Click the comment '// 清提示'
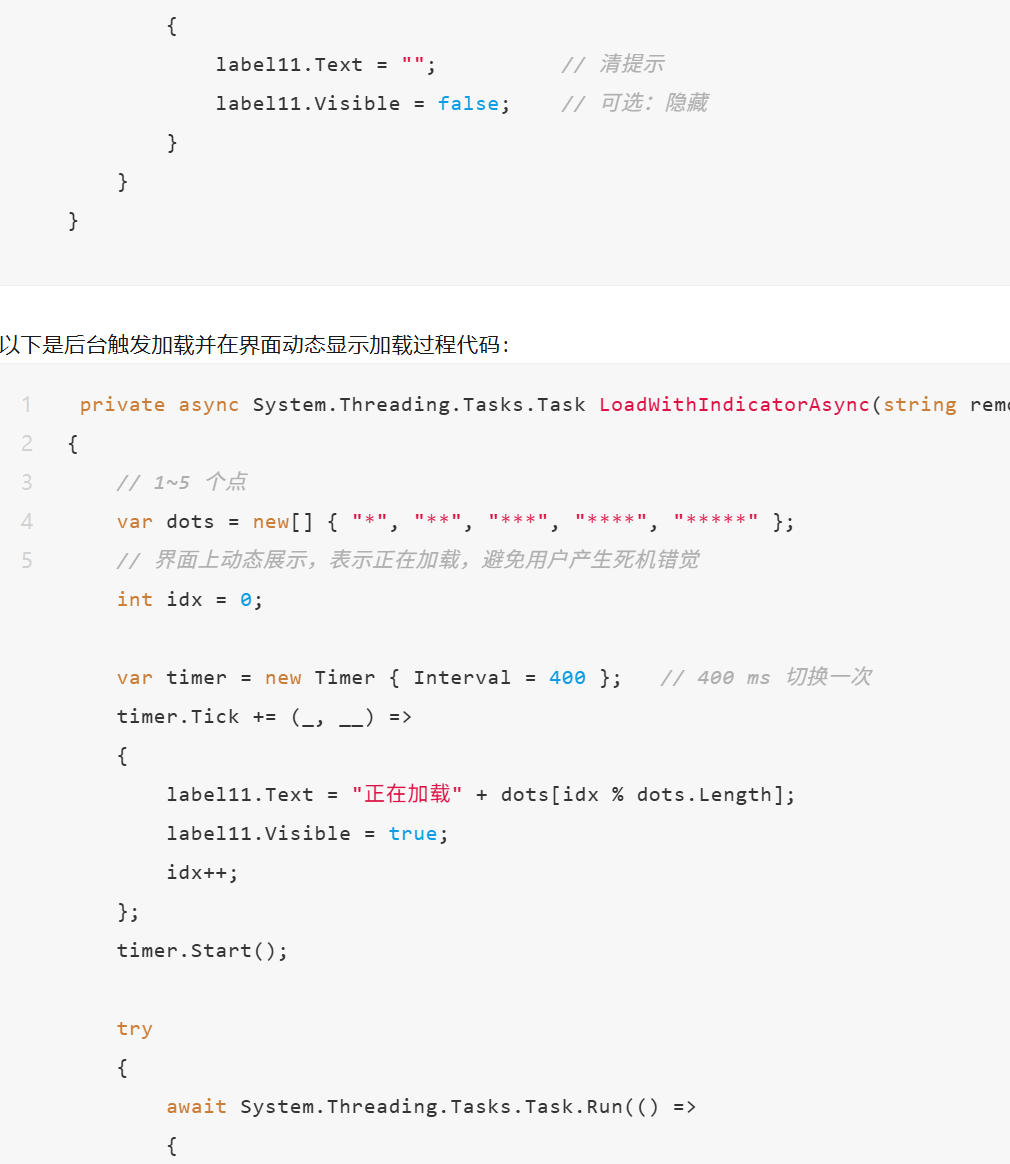 612,64
